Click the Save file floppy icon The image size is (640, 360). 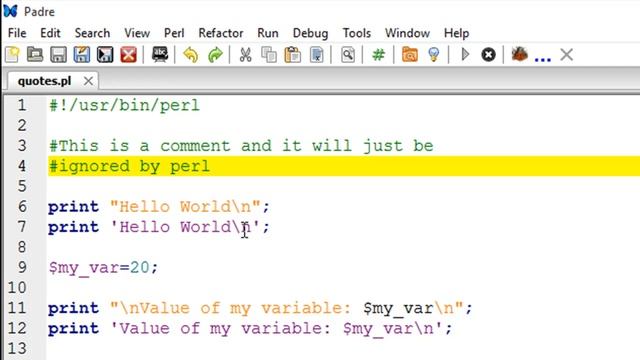58,54
